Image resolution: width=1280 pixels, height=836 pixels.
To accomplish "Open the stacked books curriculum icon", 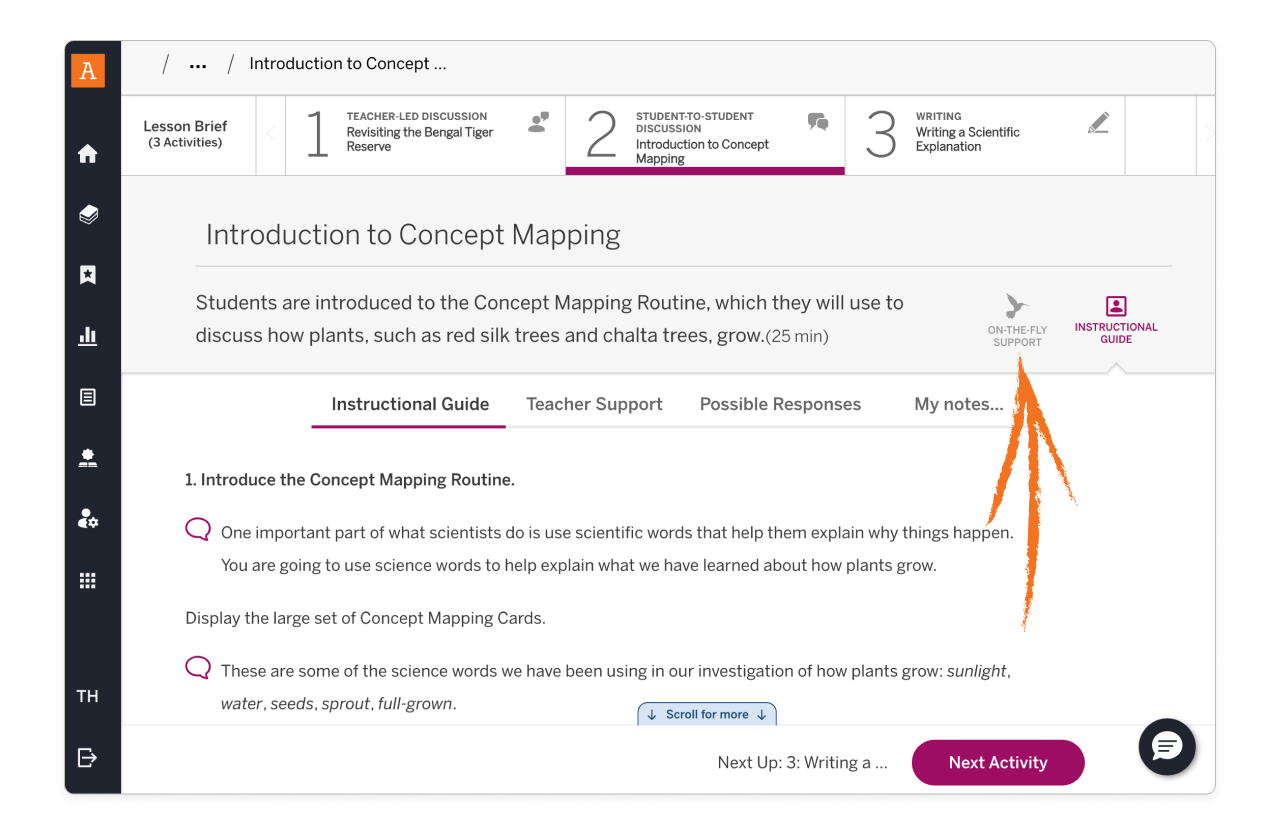I will [x=88, y=215].
